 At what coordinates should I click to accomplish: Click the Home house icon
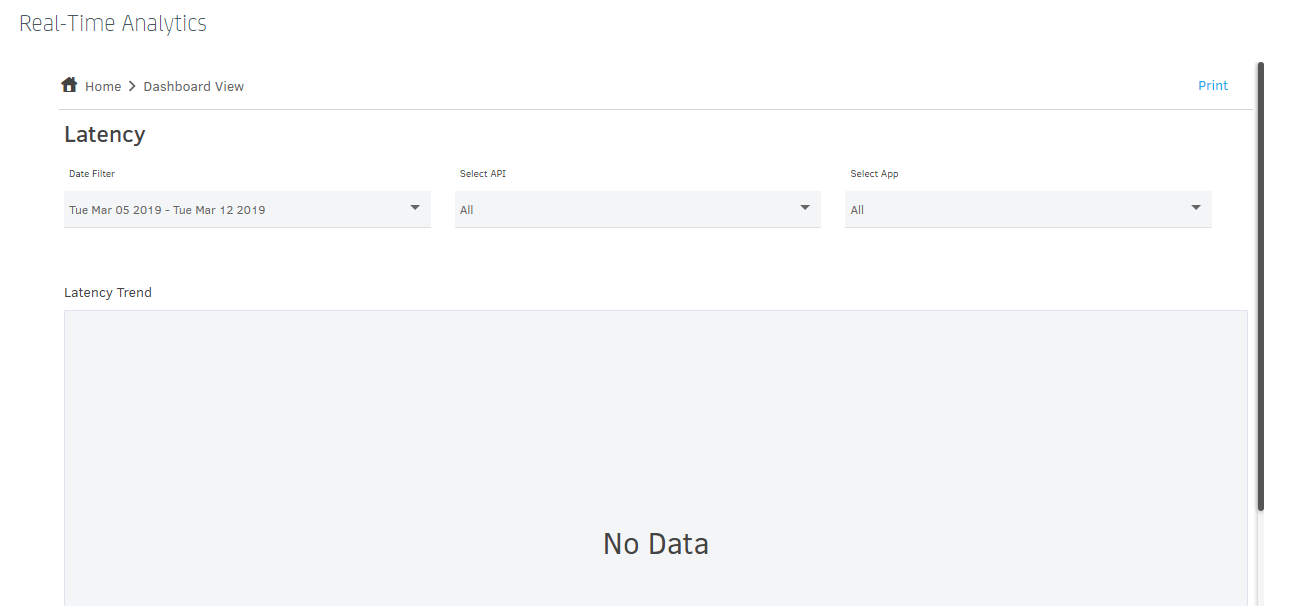[x=69, y=84]
